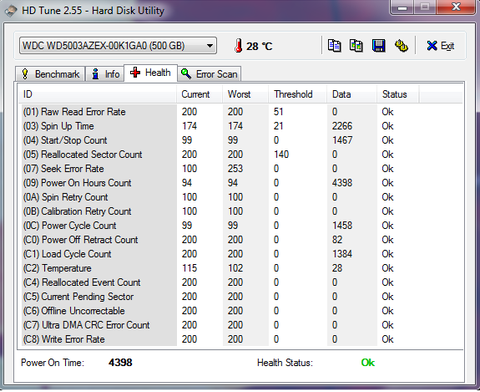Click the Data column header
This screenshot has height=392, width=480.
[352, 94]
